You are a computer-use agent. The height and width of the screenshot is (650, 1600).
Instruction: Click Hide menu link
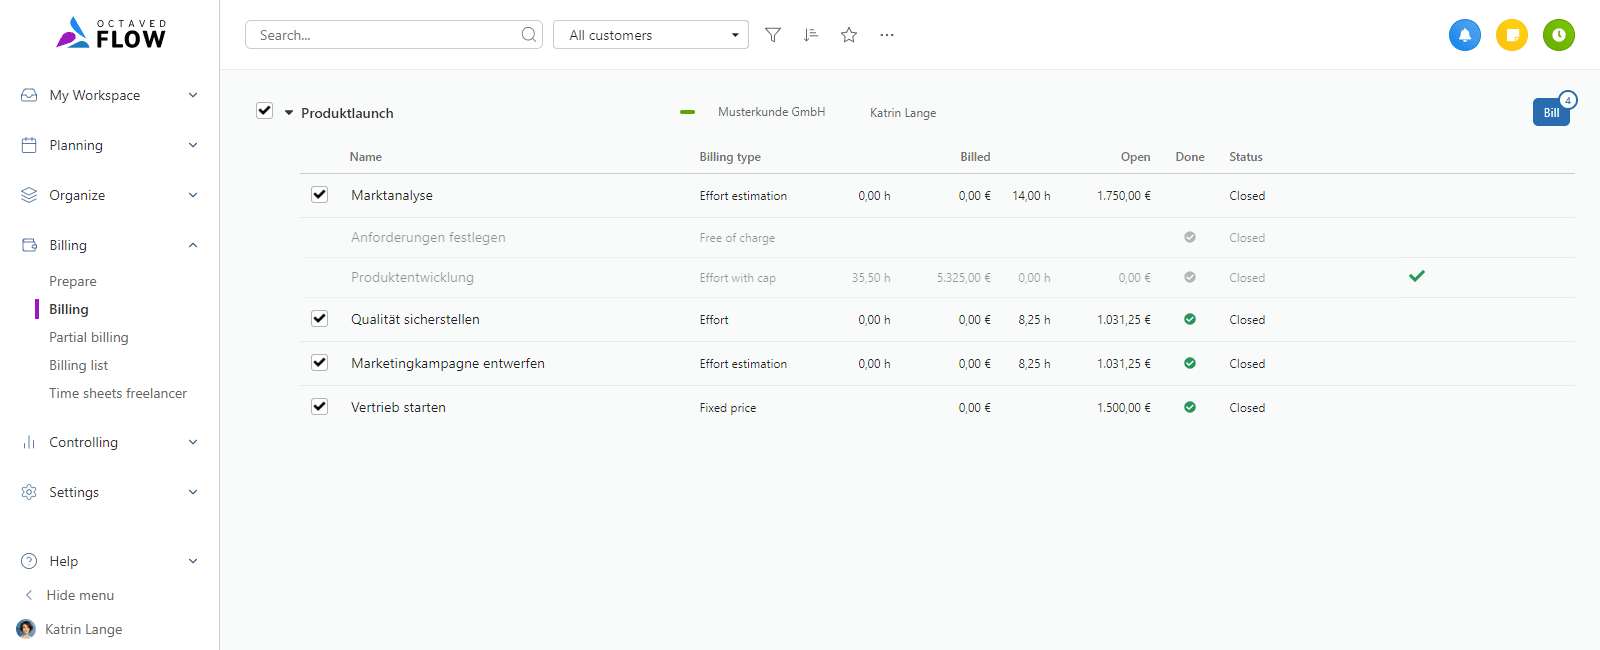(x=80, y=595)
